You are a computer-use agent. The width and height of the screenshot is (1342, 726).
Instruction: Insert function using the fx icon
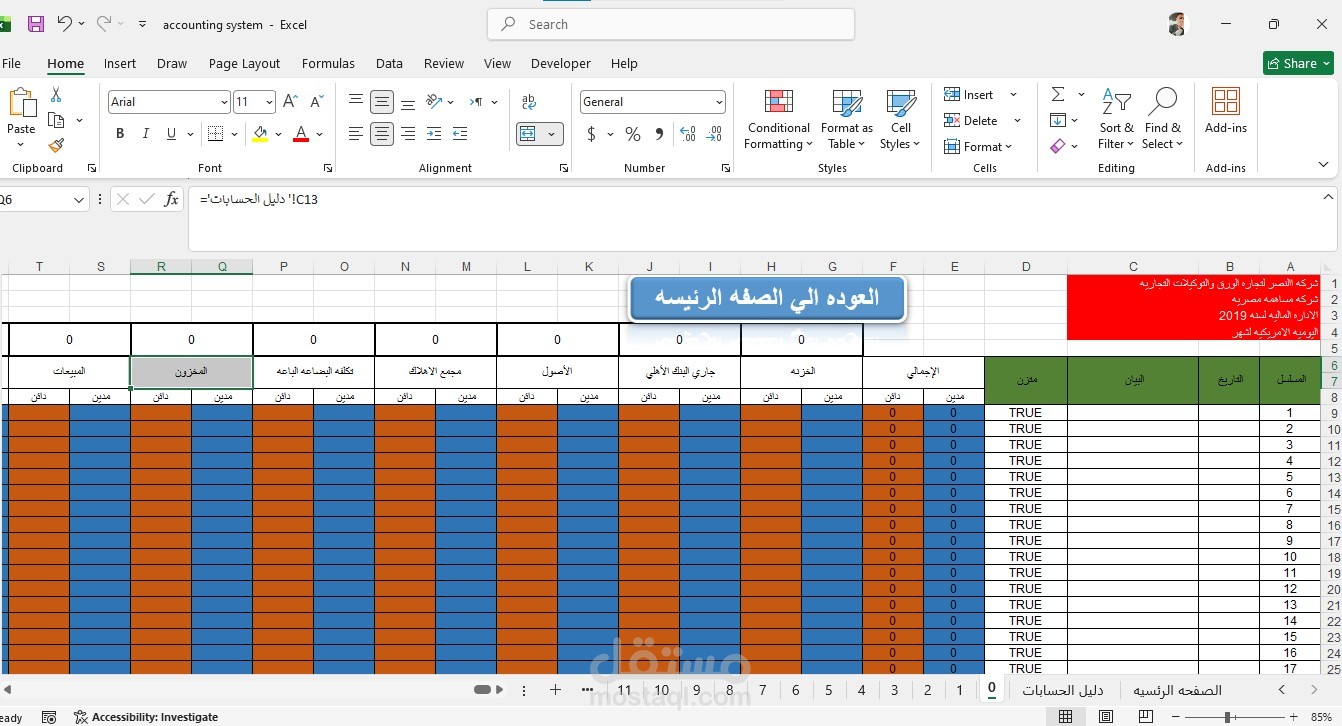(x=171, y=200)
